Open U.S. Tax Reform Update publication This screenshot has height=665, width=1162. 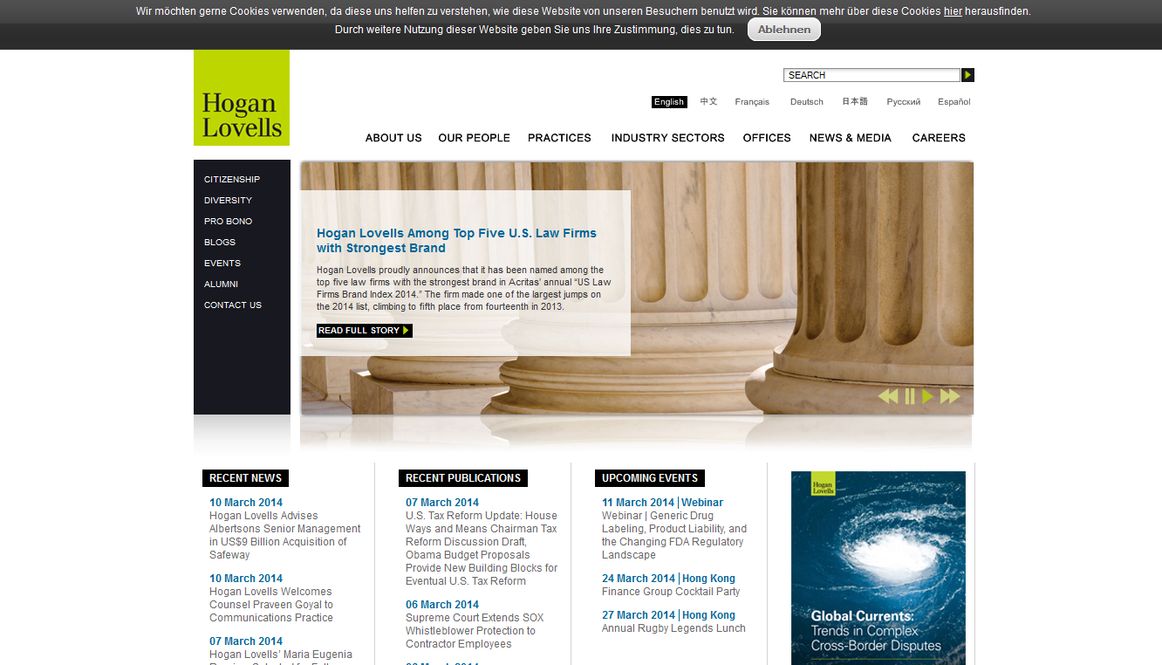482,549
